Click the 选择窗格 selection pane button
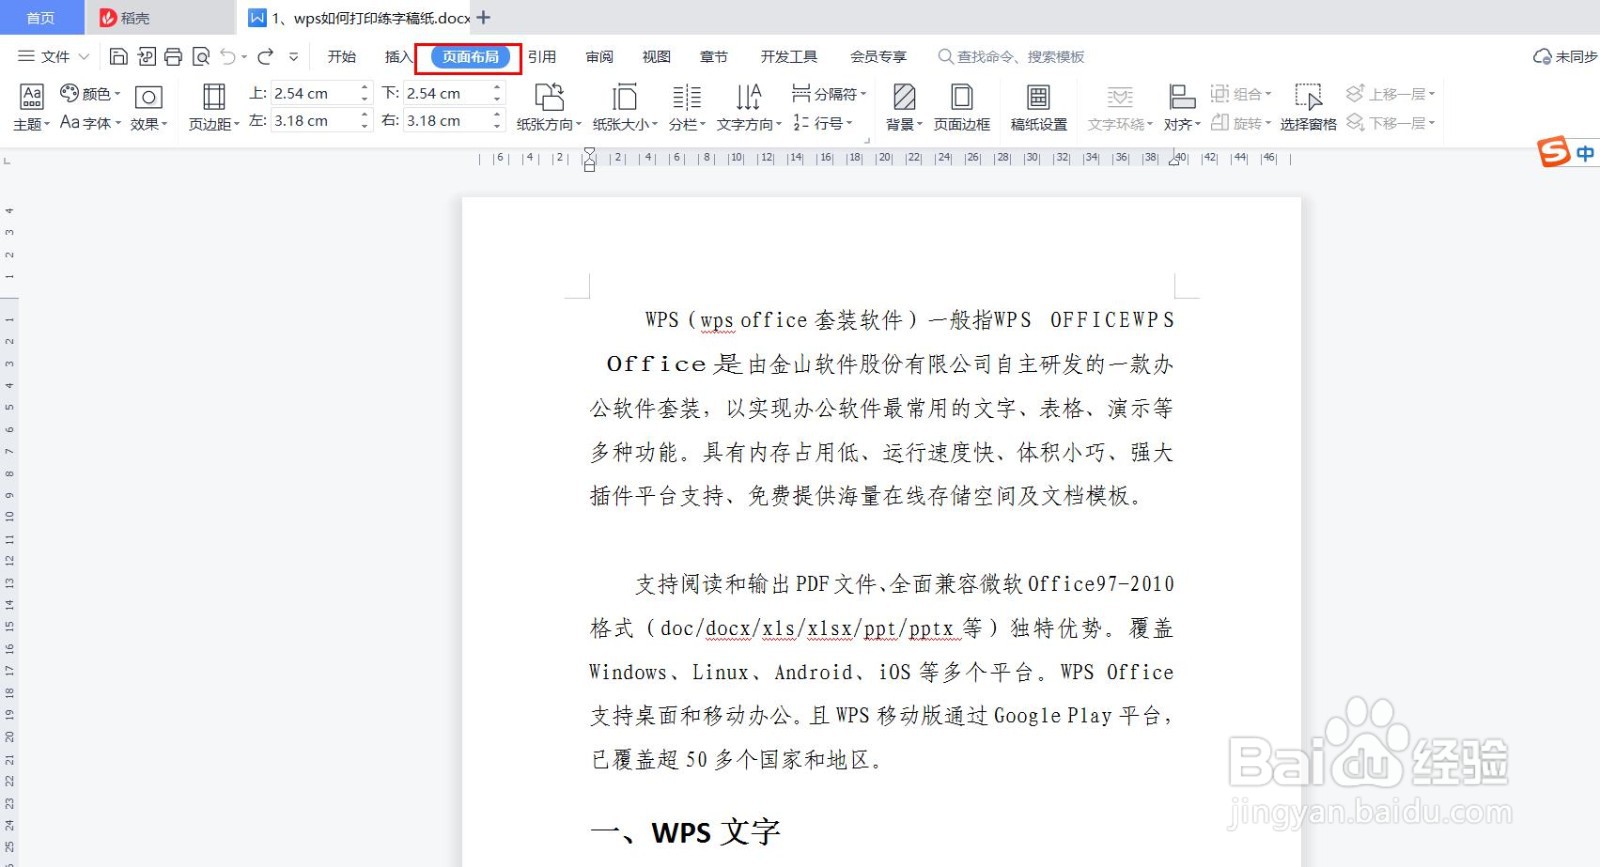The height and width of the screenshot is (867, 1600). pyautogui.click(x=1308, y=108)
